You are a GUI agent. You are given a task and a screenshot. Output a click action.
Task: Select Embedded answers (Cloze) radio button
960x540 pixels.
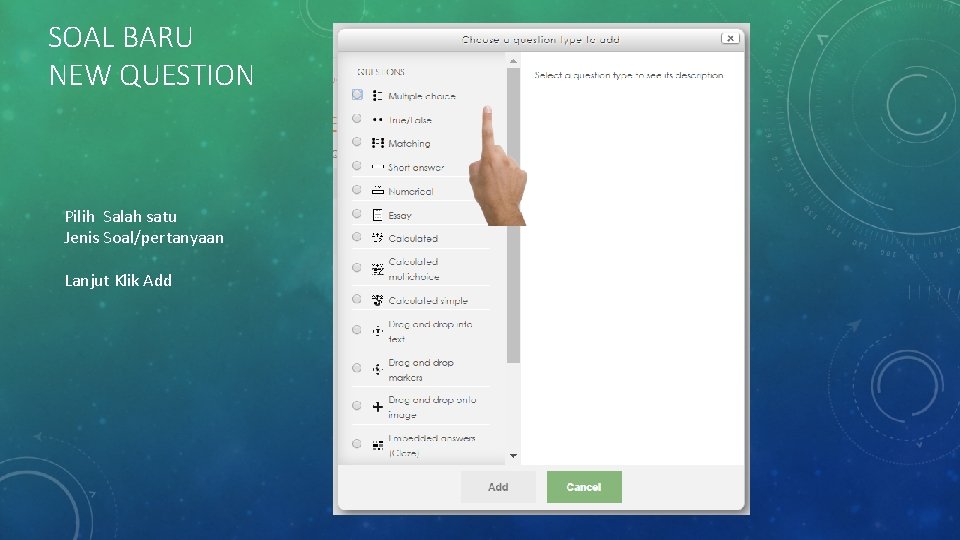point(357,444)
